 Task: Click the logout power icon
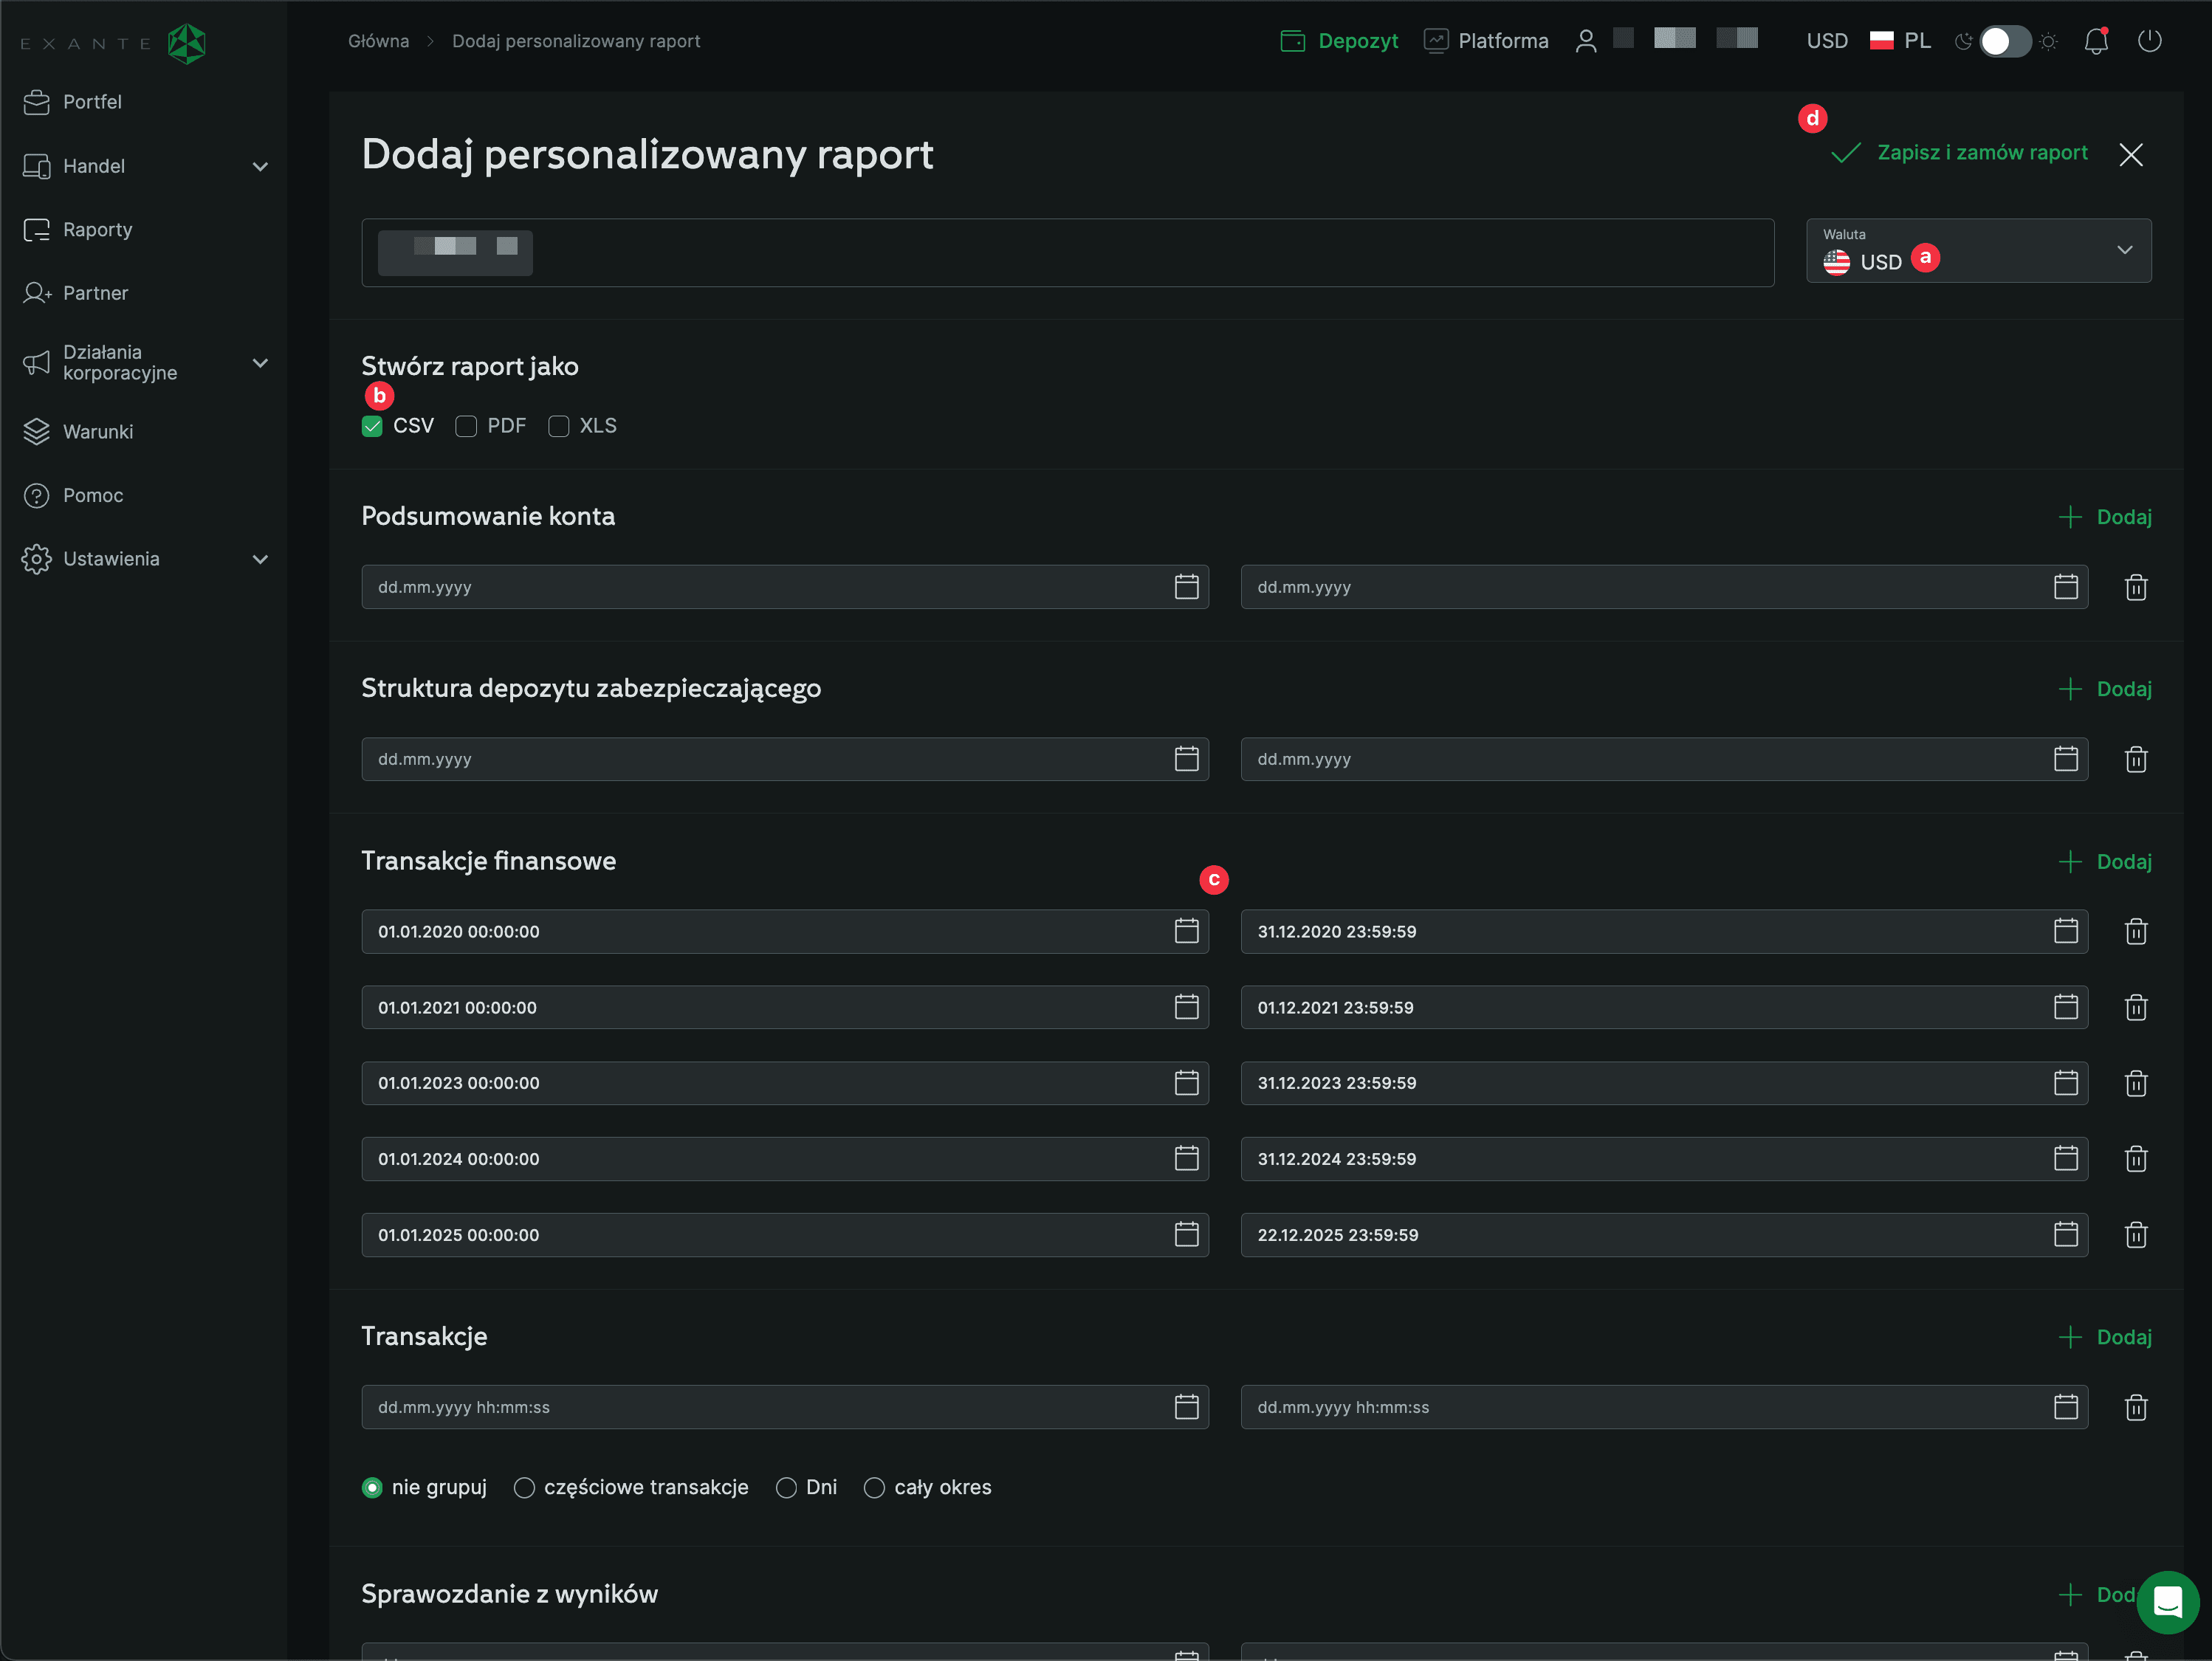pyautogui.click(x=2149, y=41)
